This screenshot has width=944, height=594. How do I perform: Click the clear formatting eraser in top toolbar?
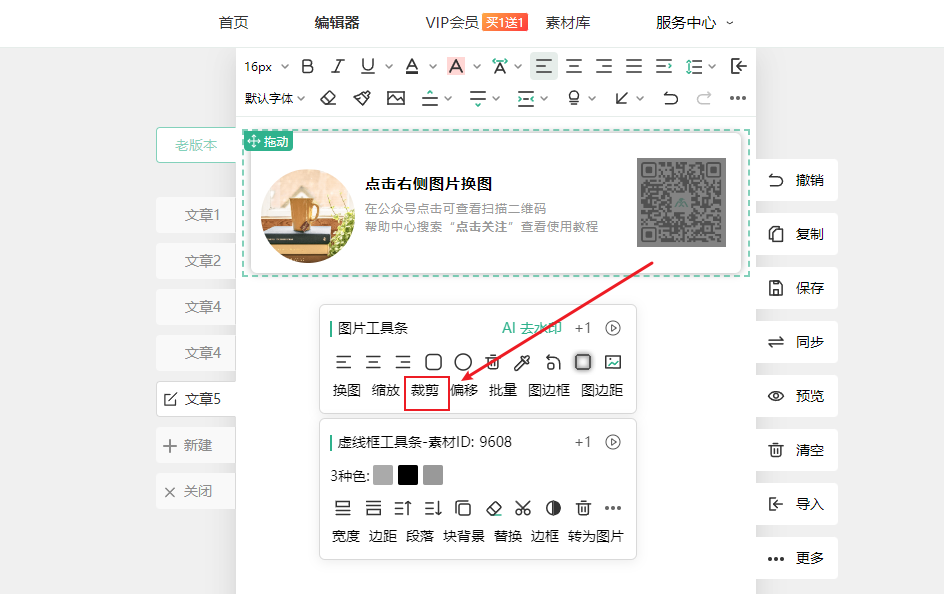pos(328,98)
